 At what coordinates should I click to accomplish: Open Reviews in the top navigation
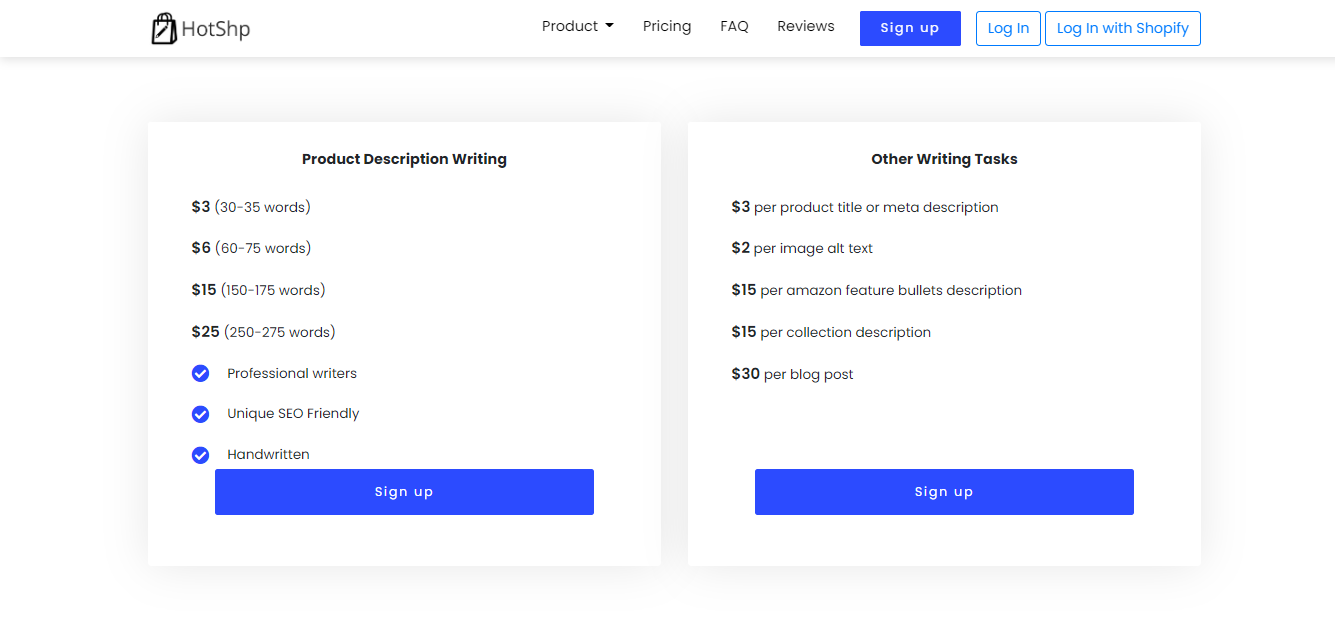(805, 27)
